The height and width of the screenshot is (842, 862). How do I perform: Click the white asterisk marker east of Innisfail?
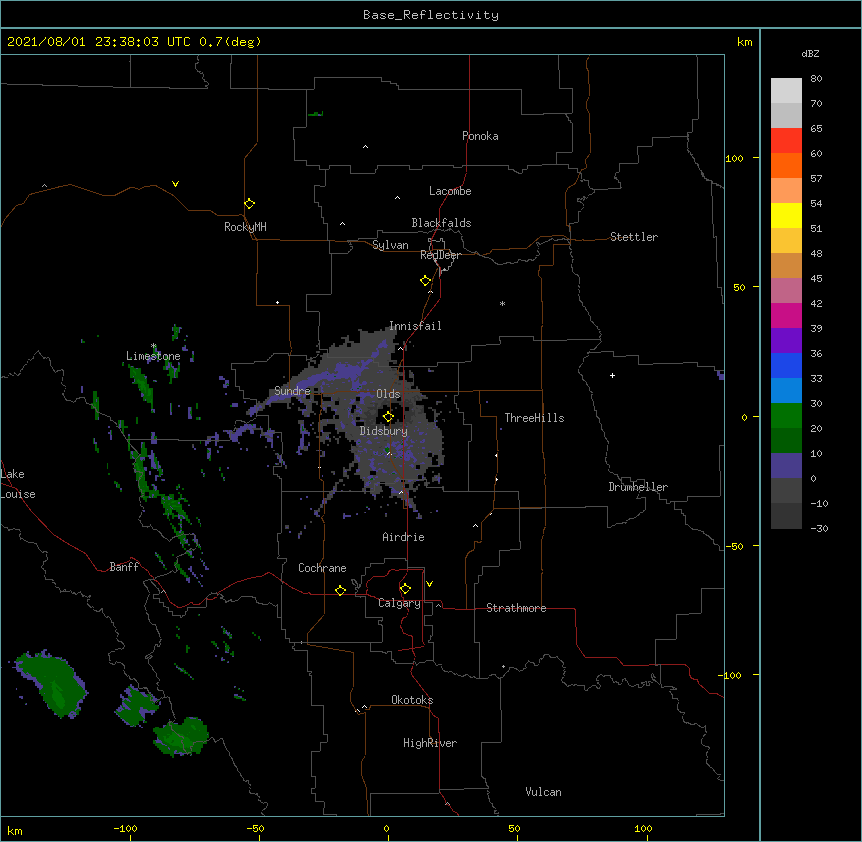[x=502, y=303]
